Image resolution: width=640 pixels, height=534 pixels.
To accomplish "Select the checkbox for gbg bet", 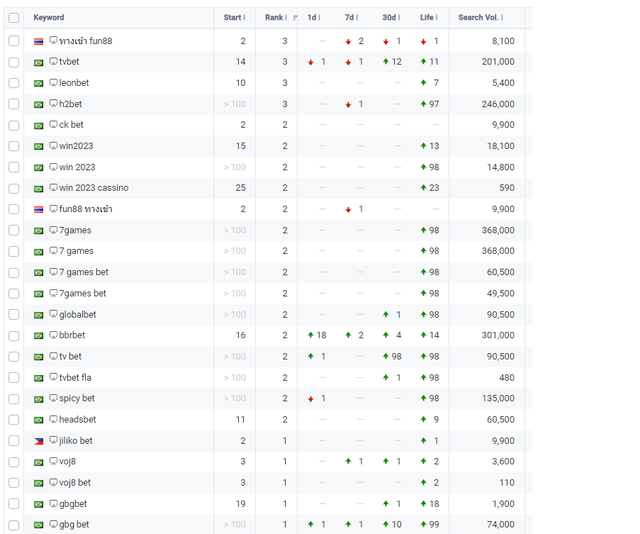I will point(13,525).
